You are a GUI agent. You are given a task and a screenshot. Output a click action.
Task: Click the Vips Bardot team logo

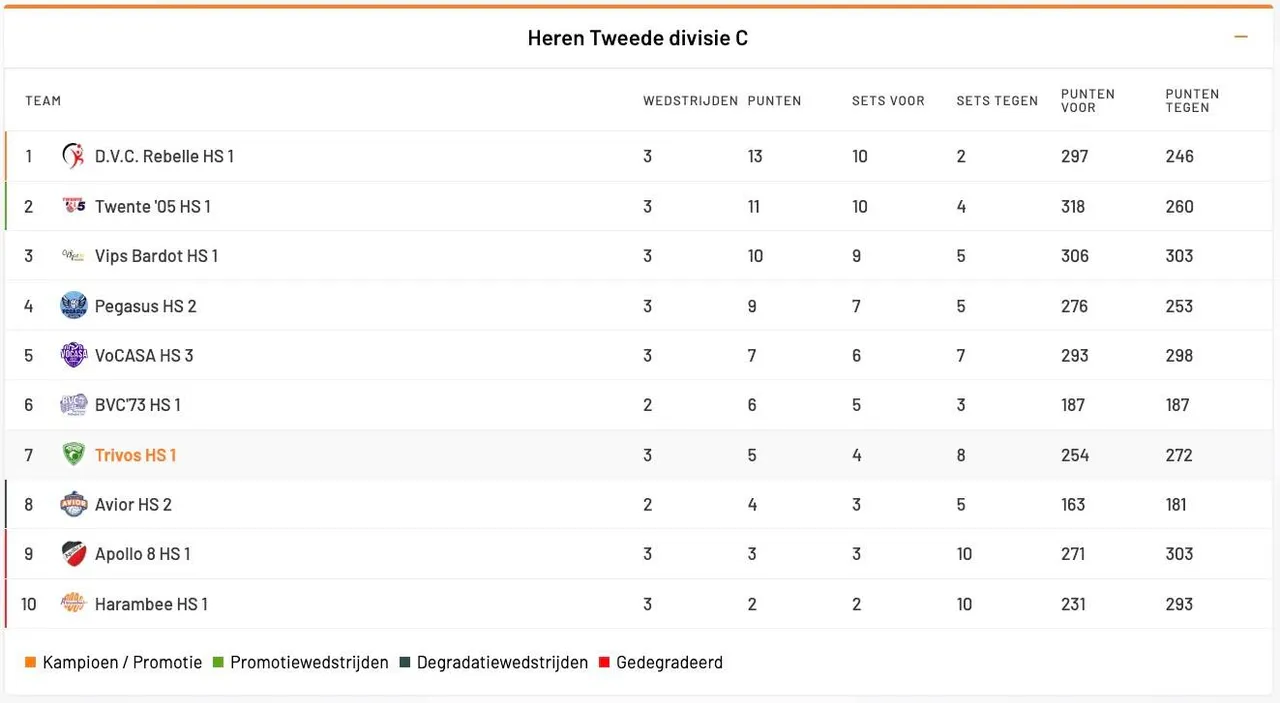pyautogui.click(x=73, y=256)
